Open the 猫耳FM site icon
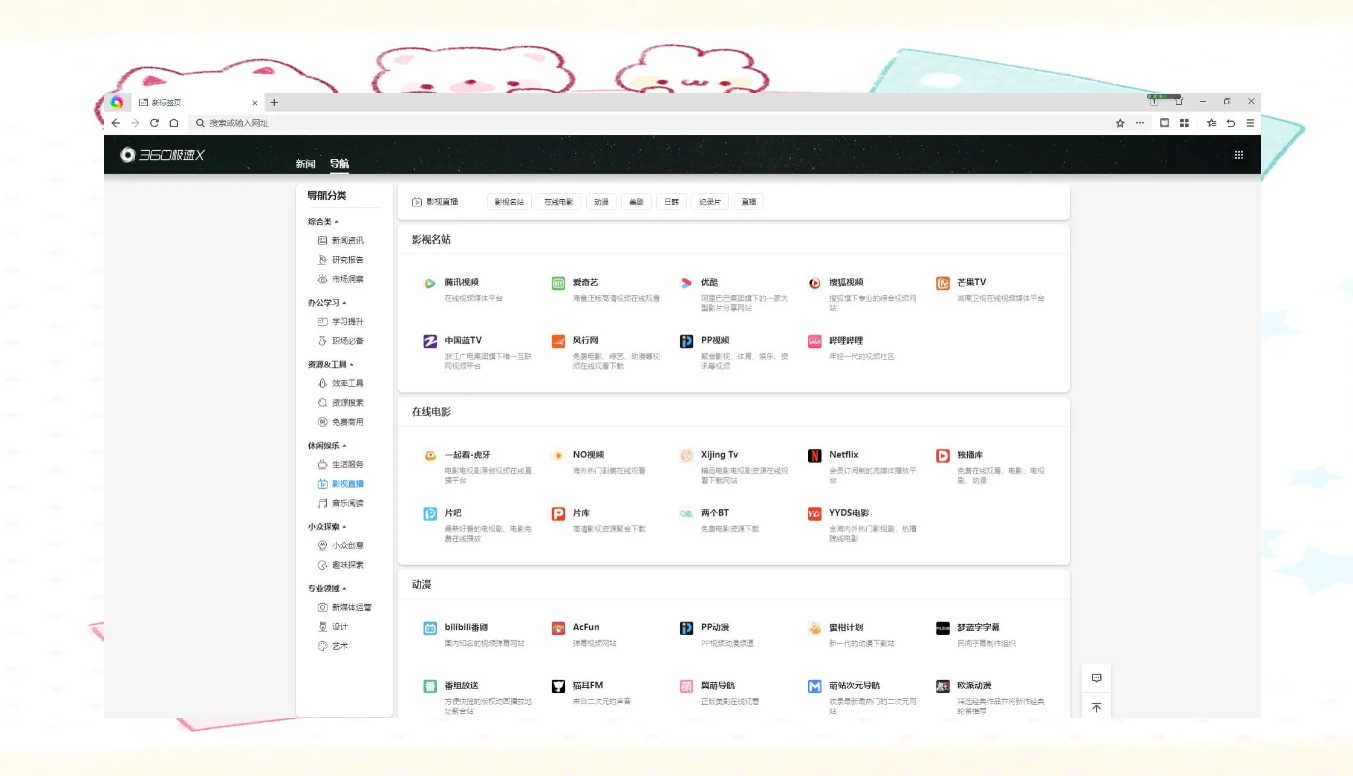 tap(558, 686)
